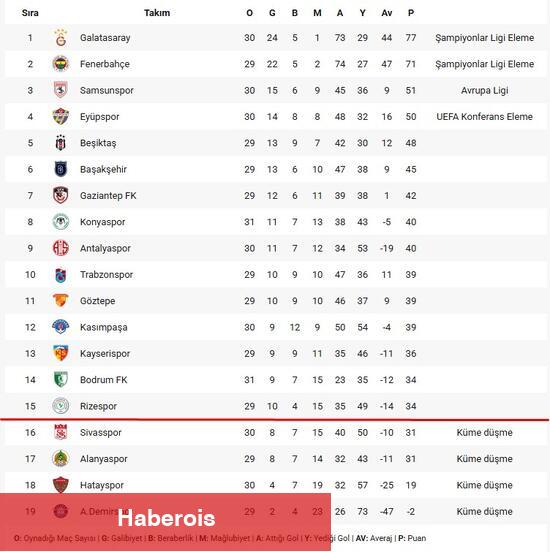Open the Beşiktaş club logo
The height and width of the screenshot is (552, 550).
tap(61, 143)
